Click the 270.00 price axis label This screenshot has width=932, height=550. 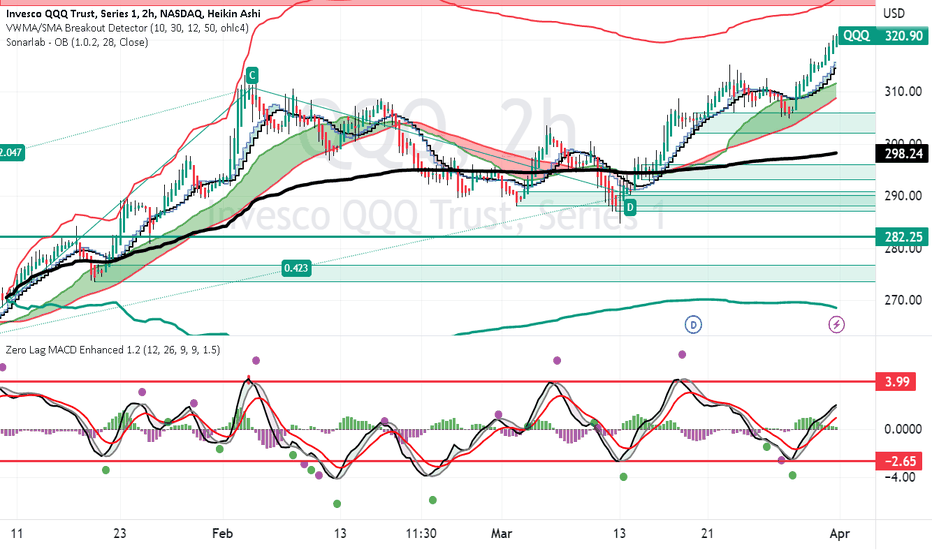(903, 300)
